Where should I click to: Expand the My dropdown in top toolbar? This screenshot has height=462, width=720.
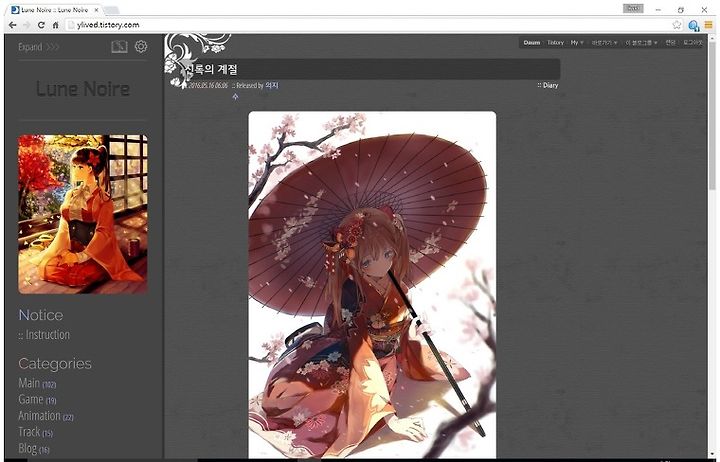[x=577, y=43]
